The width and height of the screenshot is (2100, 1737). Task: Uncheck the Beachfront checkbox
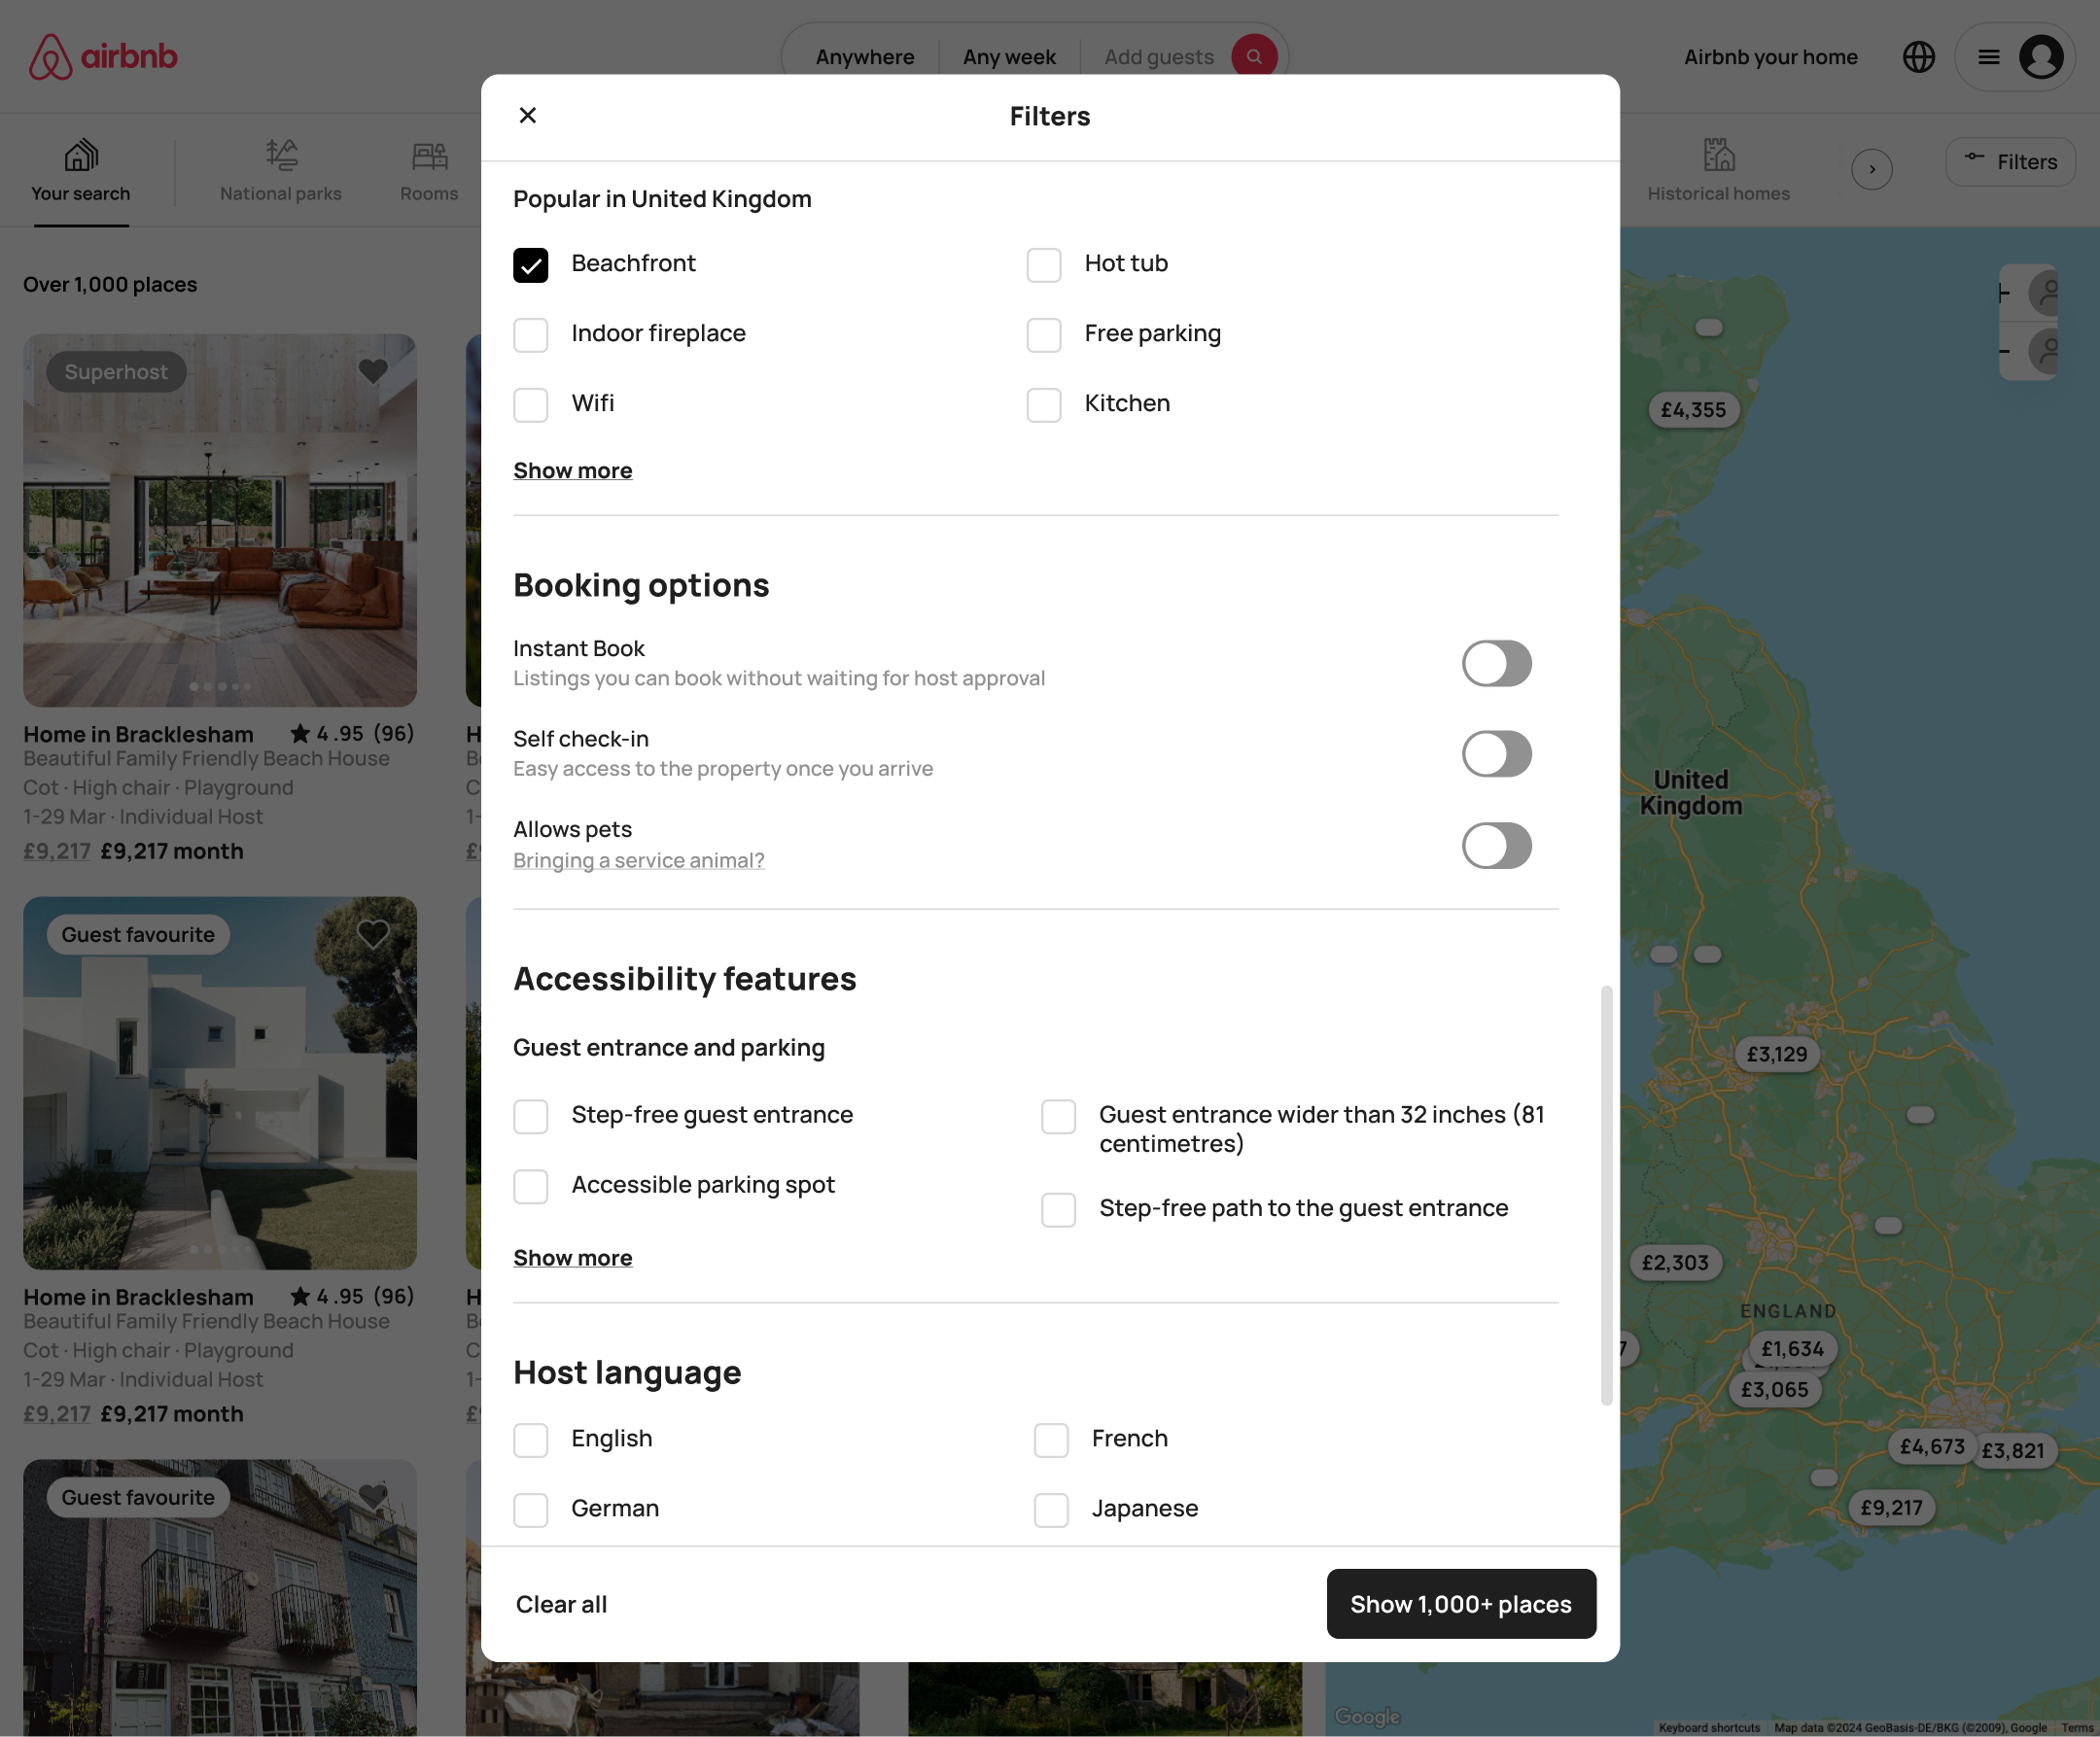[531, 265]
